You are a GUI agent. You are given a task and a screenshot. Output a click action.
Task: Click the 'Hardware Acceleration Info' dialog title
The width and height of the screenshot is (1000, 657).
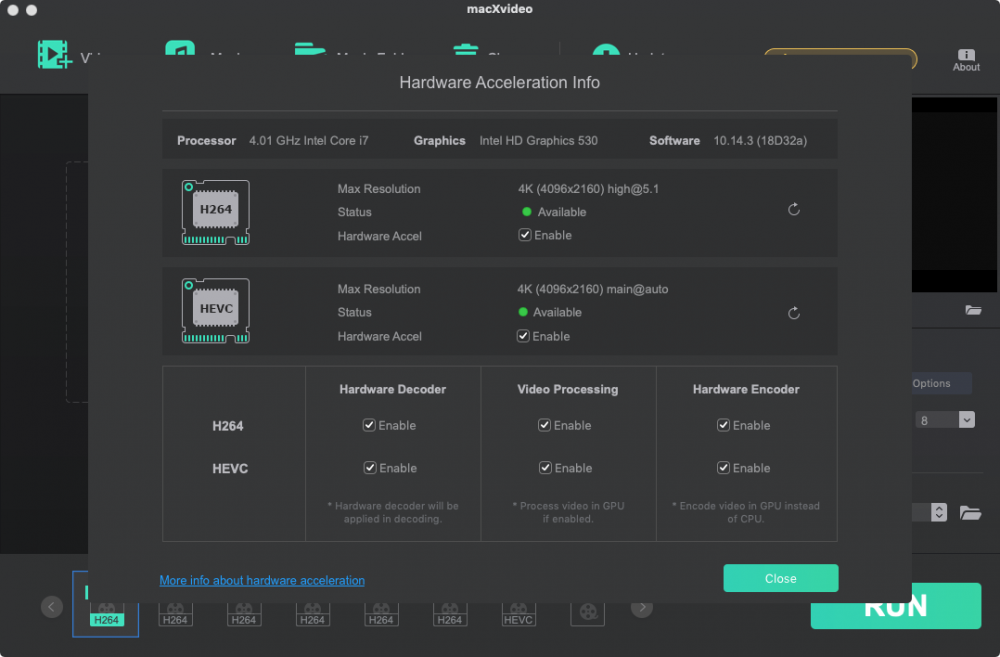(499, 82)
